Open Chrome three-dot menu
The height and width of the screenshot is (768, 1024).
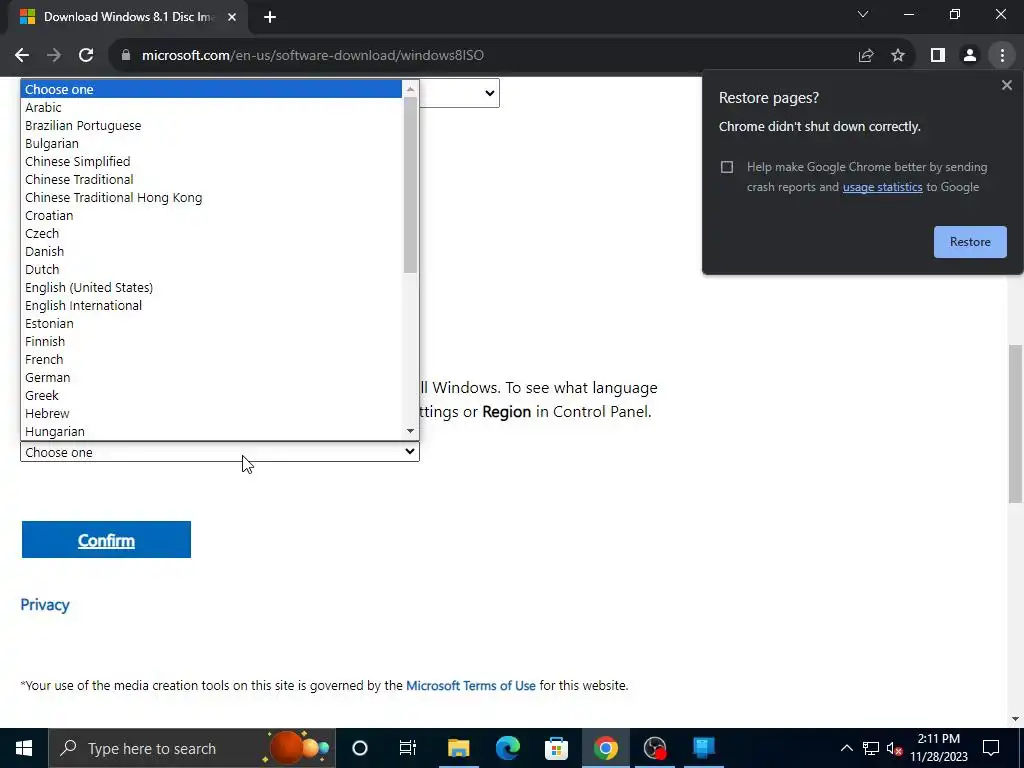coord(1002,56)
